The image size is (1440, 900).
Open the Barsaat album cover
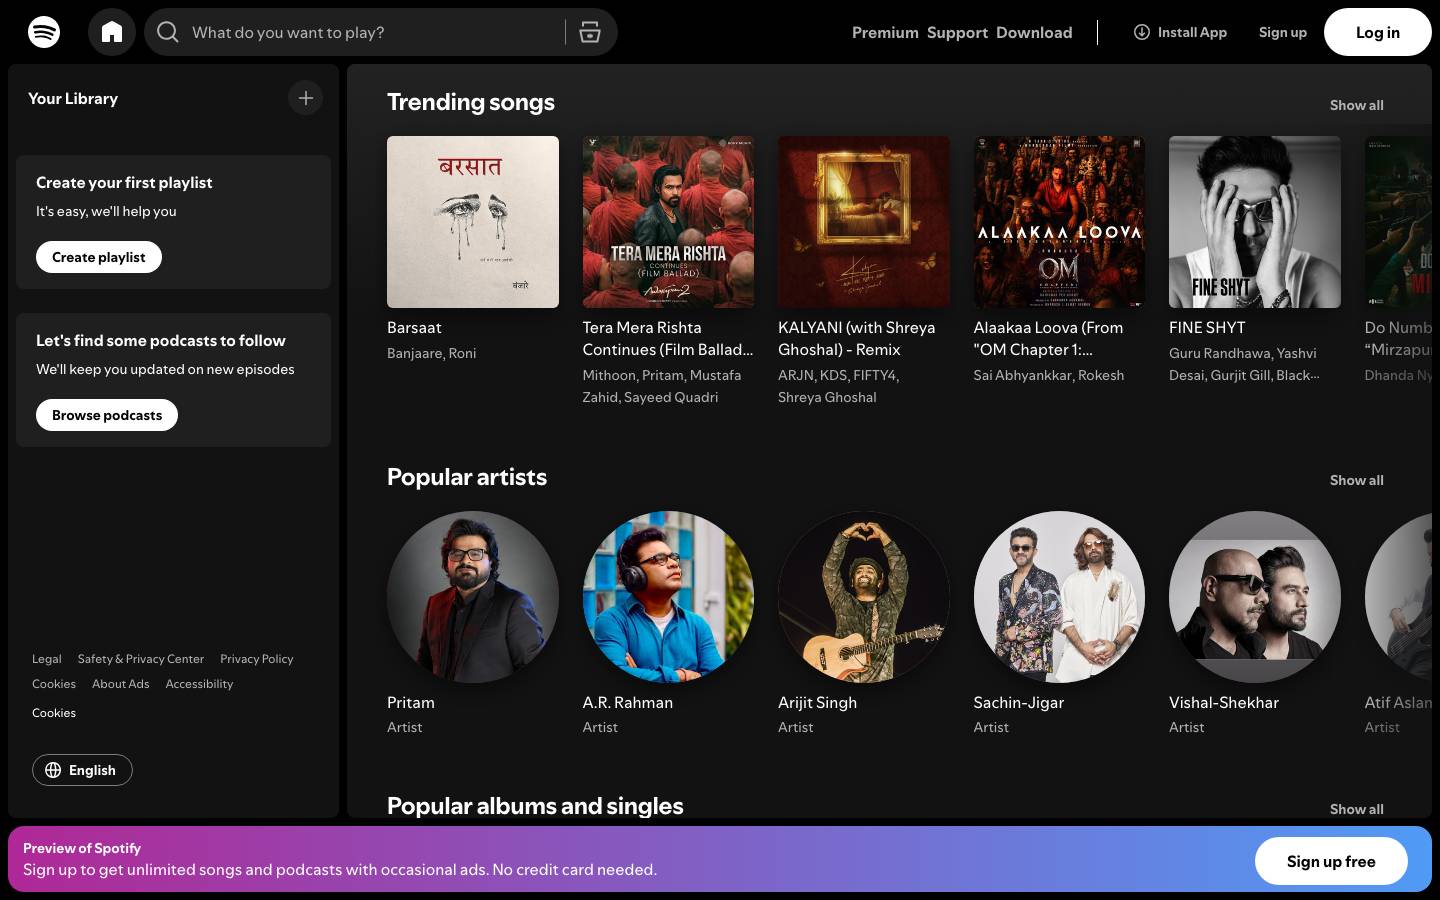tap(473, 222)
